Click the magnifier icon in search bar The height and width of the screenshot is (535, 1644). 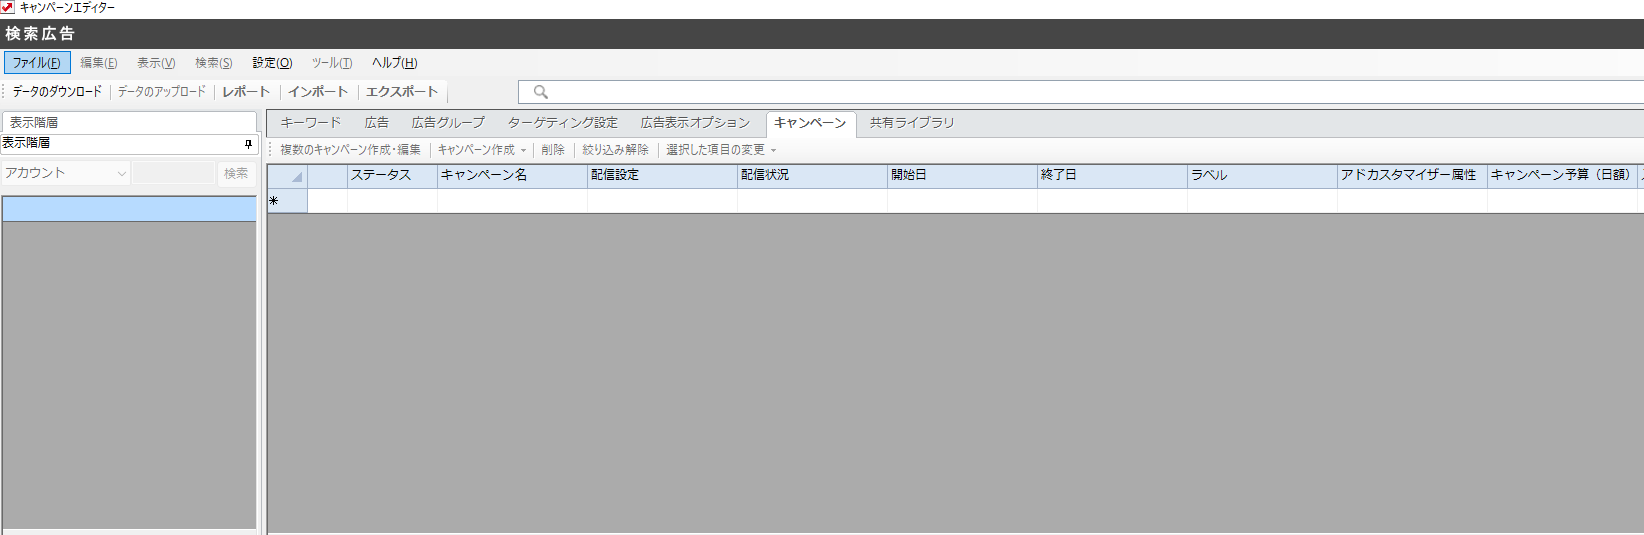[540, 92]
